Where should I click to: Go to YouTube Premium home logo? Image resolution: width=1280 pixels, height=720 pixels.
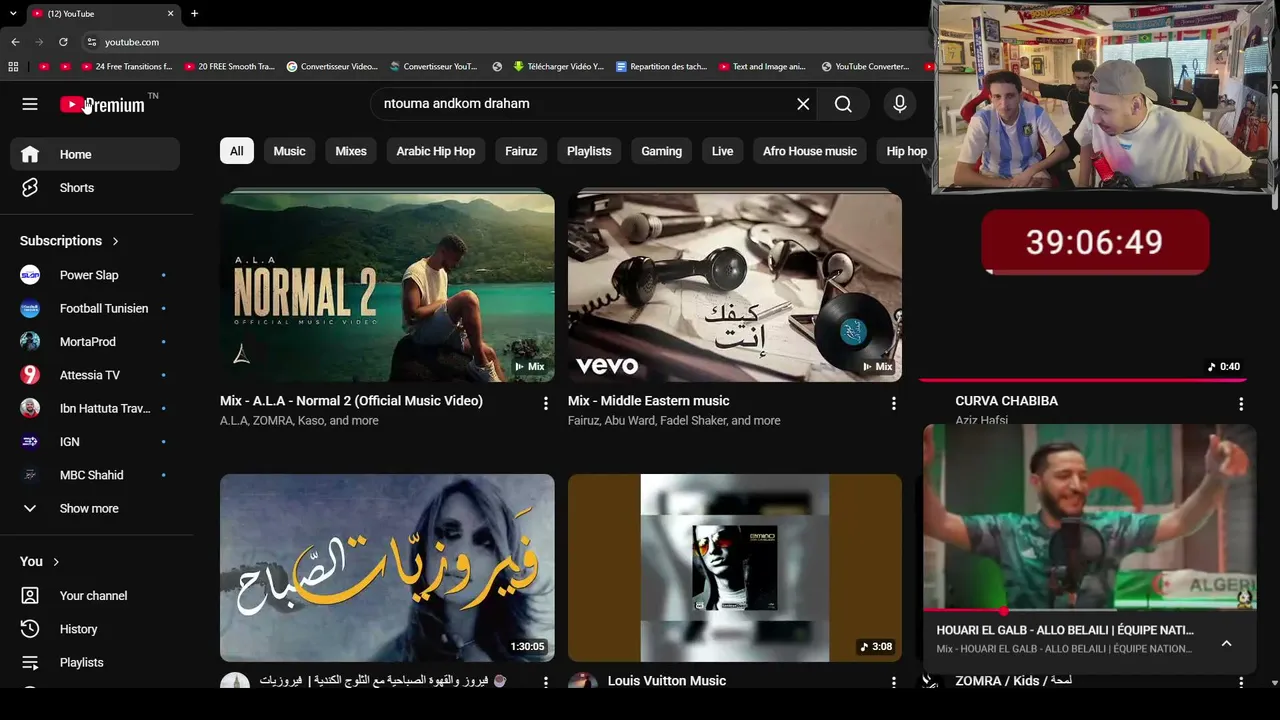coord(103,104)
